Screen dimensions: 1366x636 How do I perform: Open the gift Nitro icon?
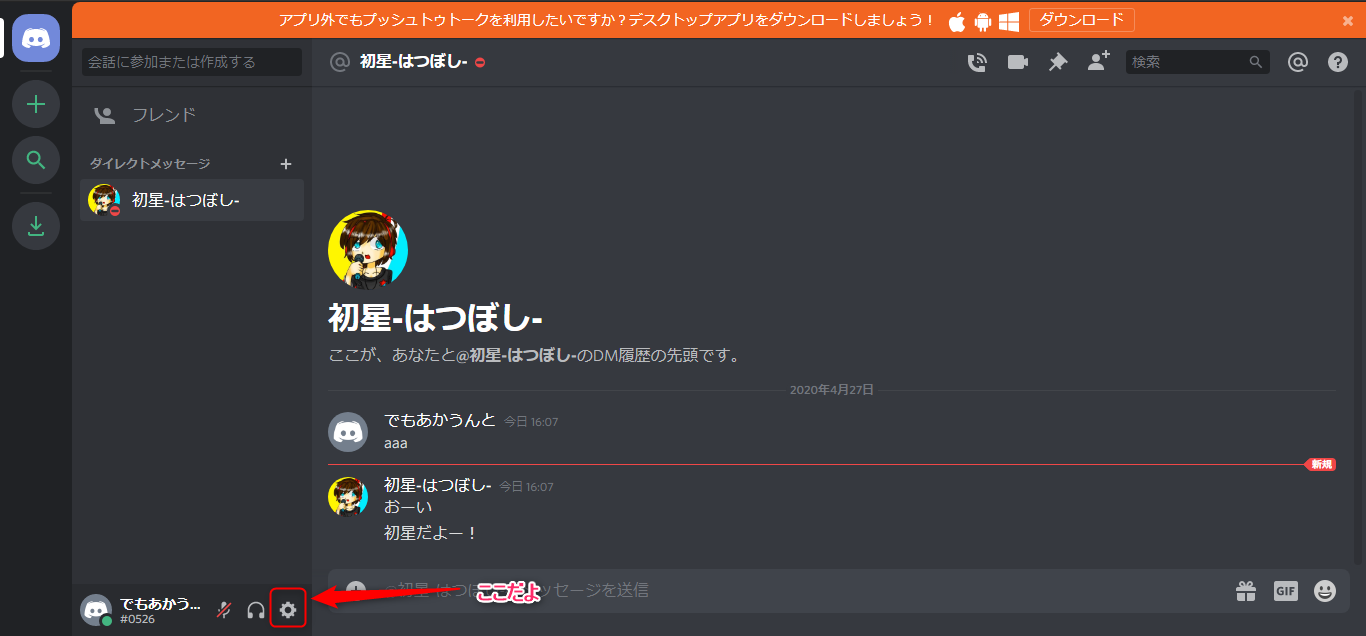tap(1246, 591)
